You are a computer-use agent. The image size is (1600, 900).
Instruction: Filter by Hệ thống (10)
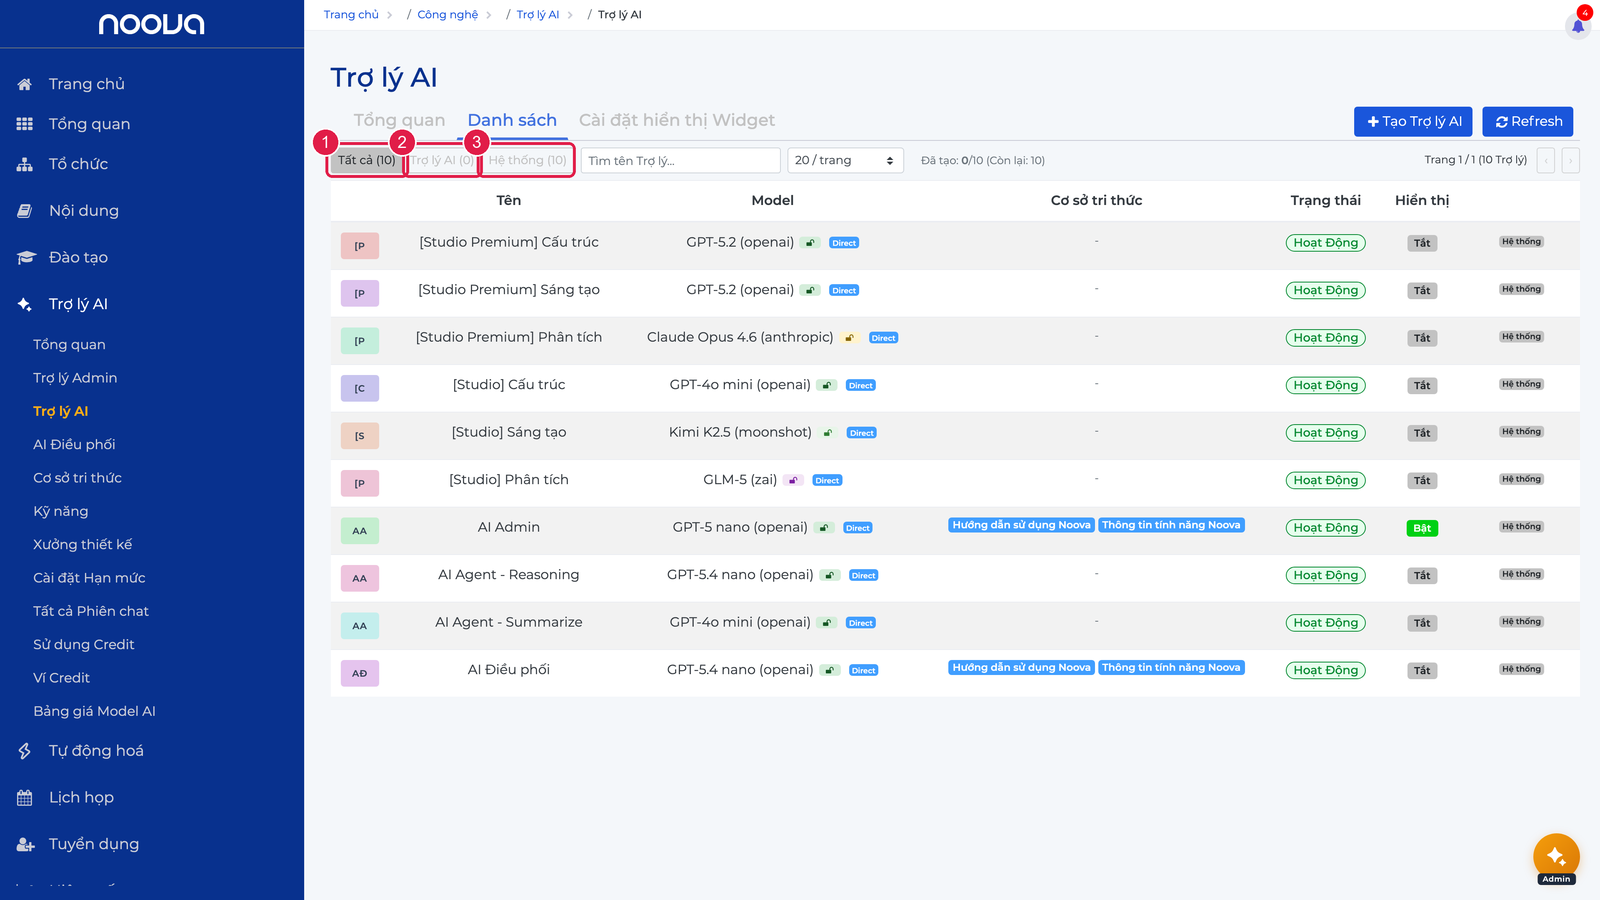coord(527,160)
